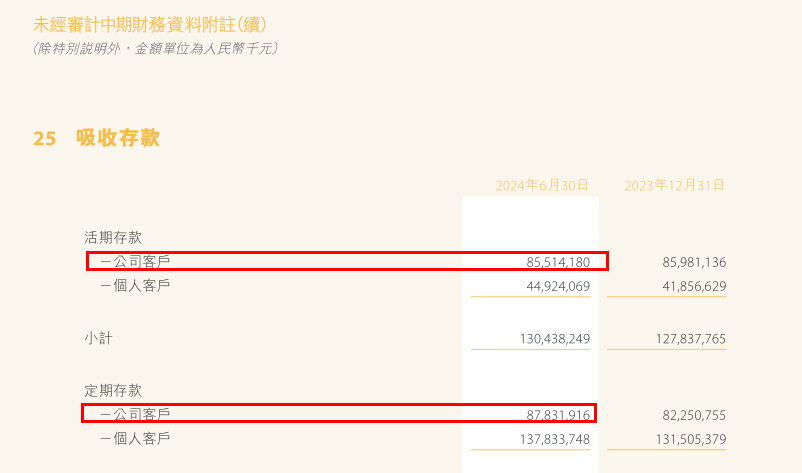Click the subtotal value 130,438,249
Screen dimensions: 802x473
tap(554, 339)
